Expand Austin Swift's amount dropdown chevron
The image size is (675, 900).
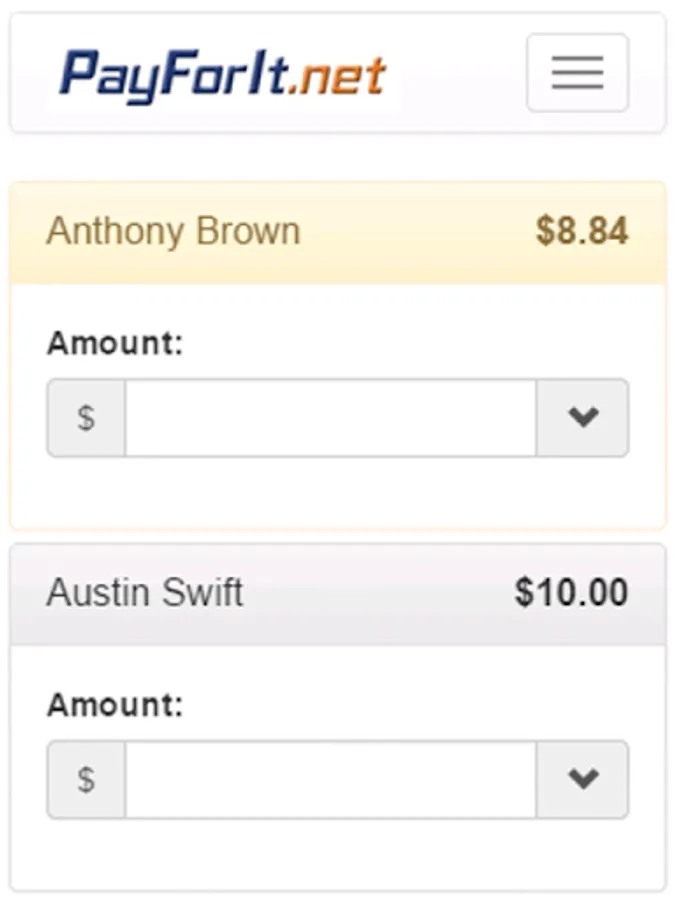tap(582, 779)
